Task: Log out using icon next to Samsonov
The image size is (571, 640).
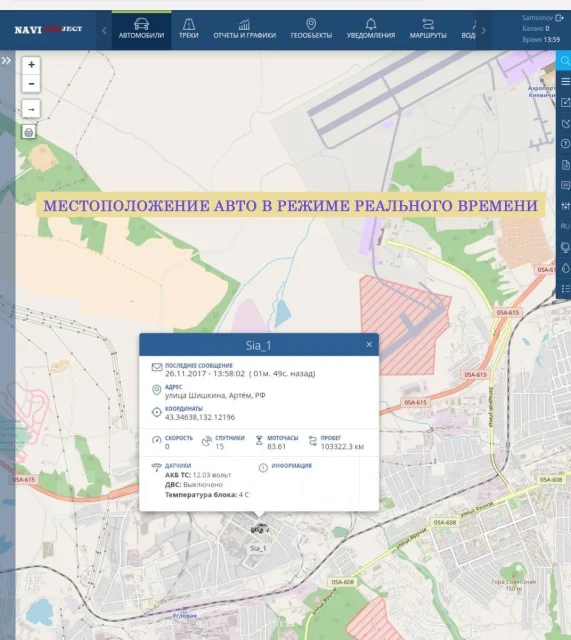Action: tap(559, 18)
